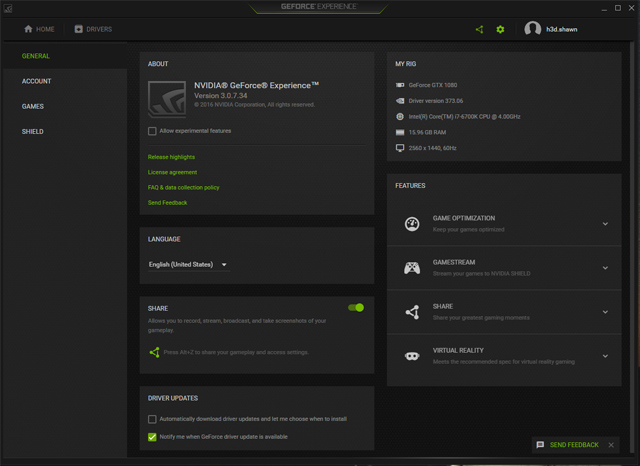
Task: Uncheck Notify me when driver update available
Action: click(152, 437)
